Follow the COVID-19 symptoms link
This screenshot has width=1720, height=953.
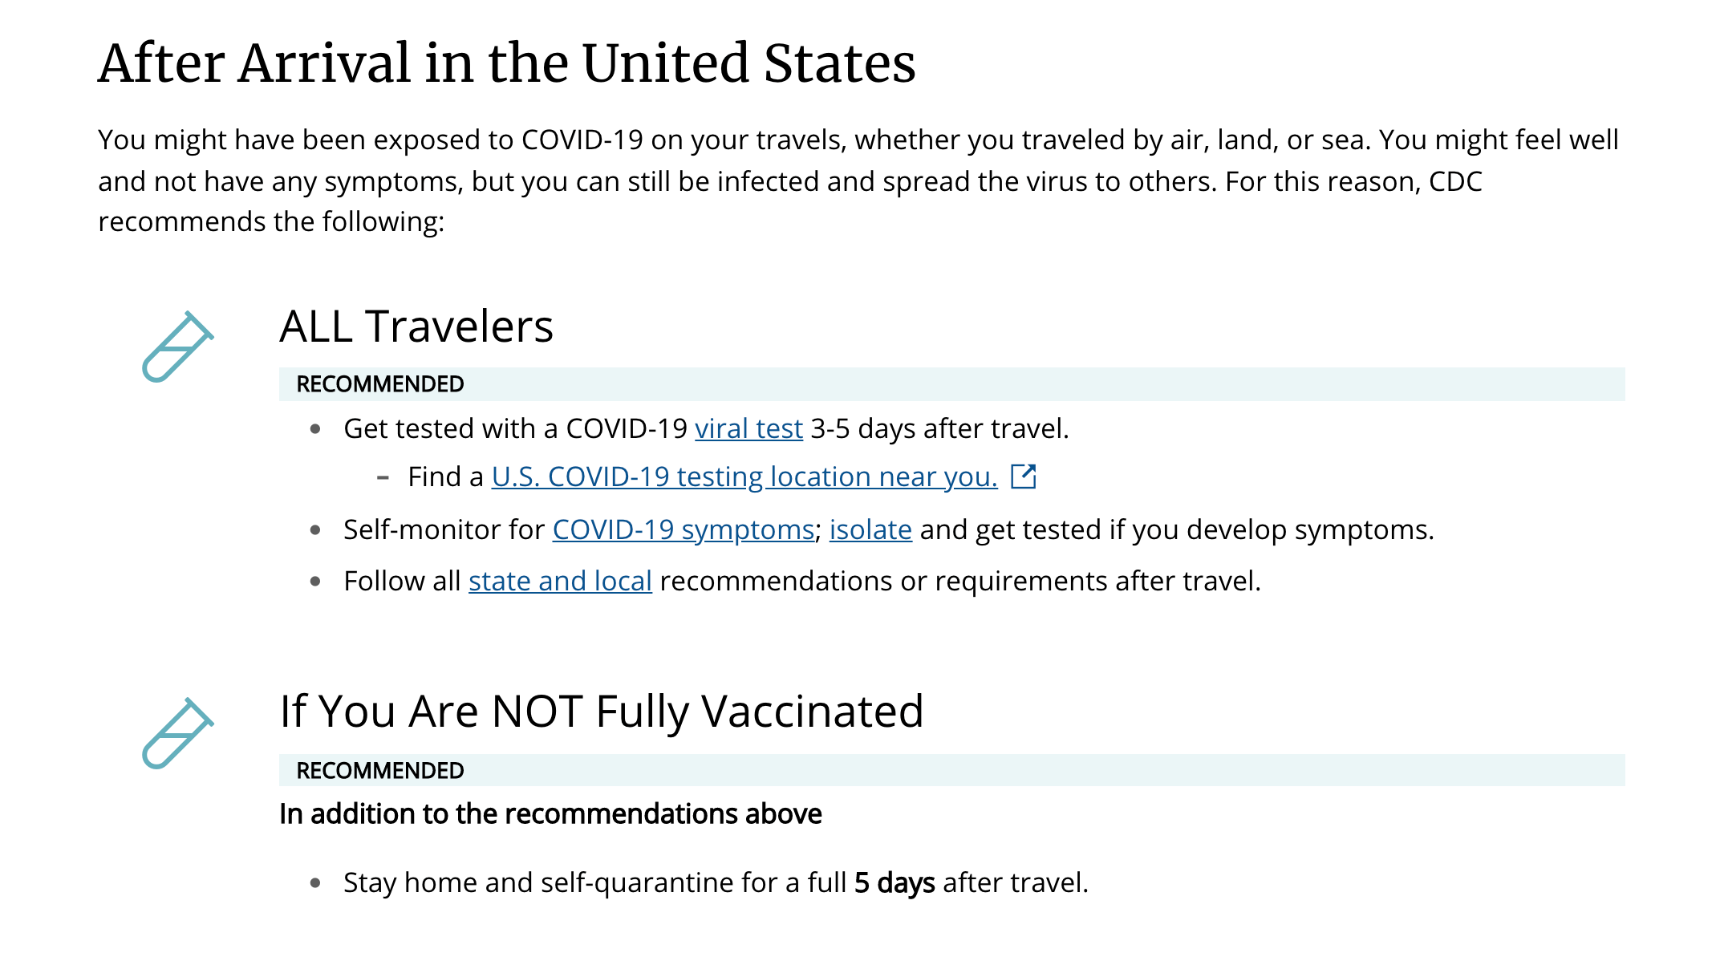pyautogui.click(x=683, y=529)
